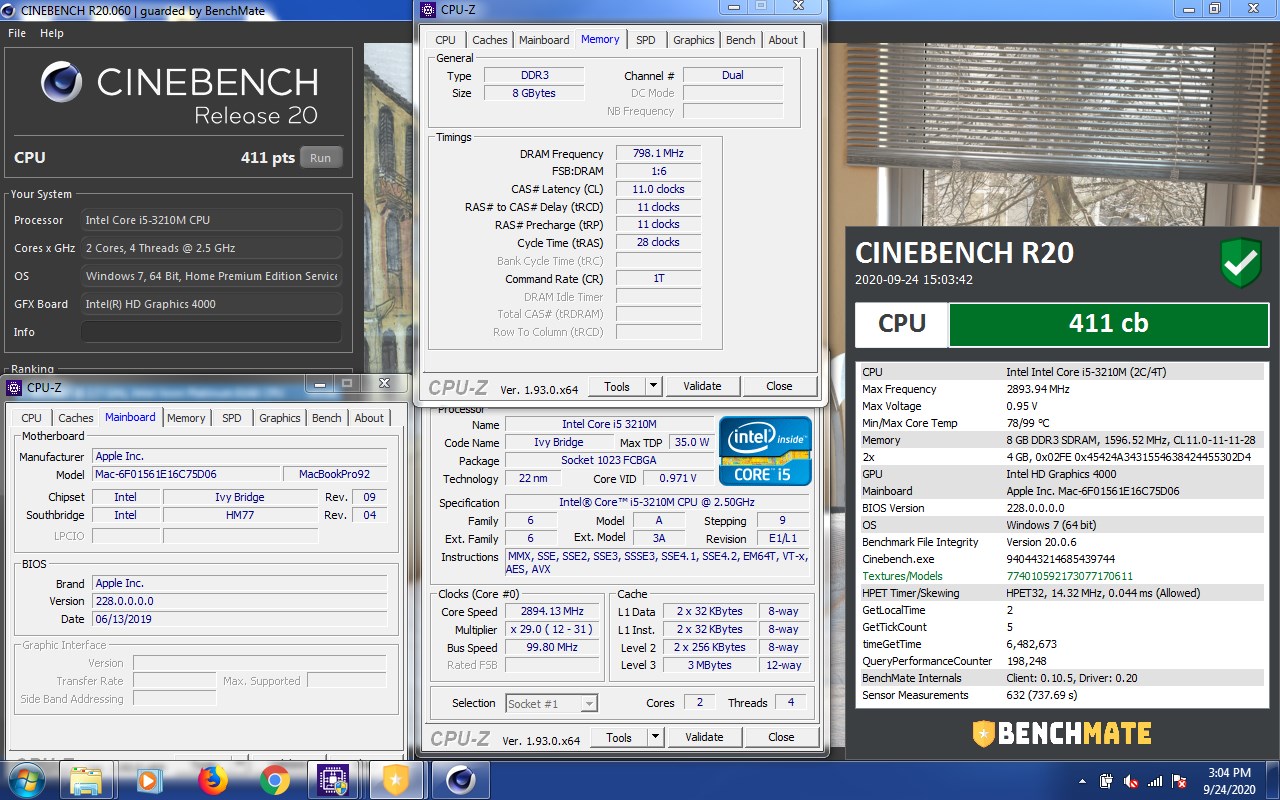Click the Mac-6F01561E16C75D06 model field
Viewport: 1280px width, 800px height.
coord(187,474)
